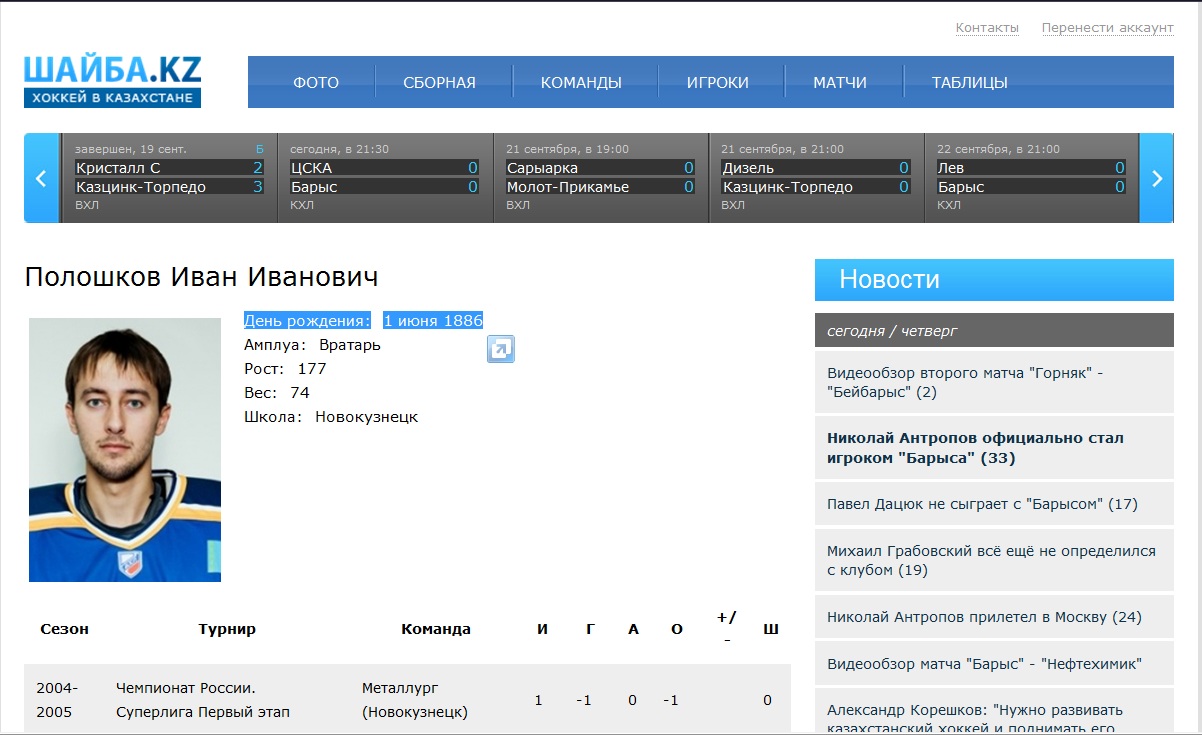Open the Сарыарка vs Молот-Прикамье match
Viewport: 1202px width, 735px height.
(600, 178)
